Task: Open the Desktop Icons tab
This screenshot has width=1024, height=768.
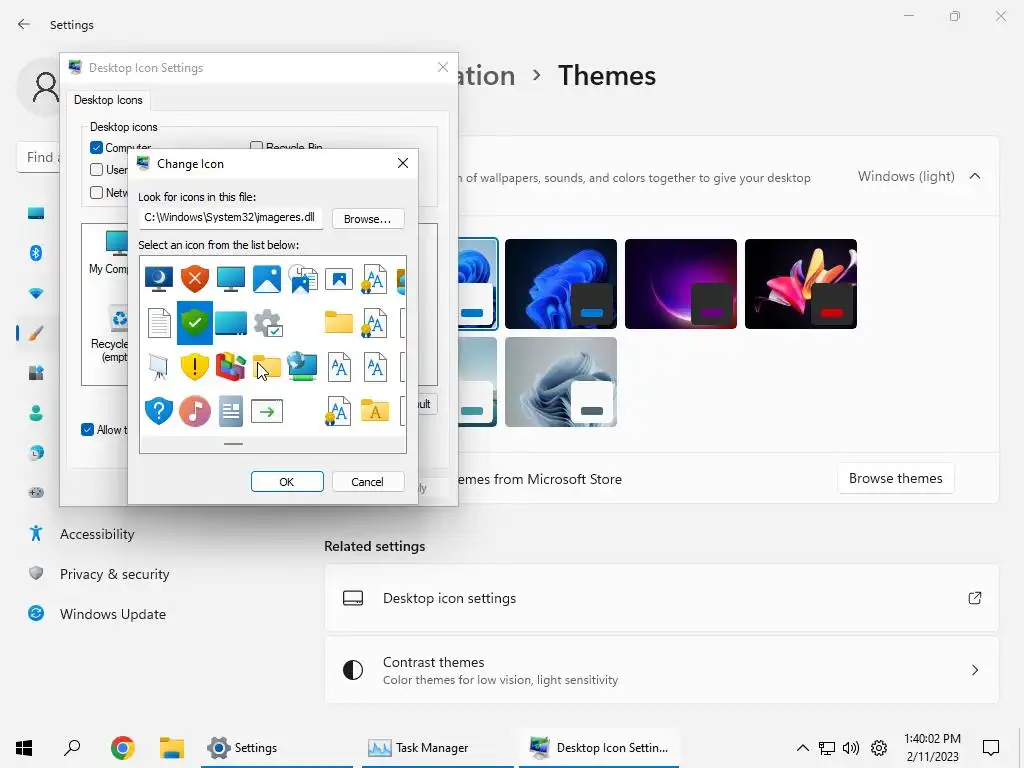Action: pos(108,100)
